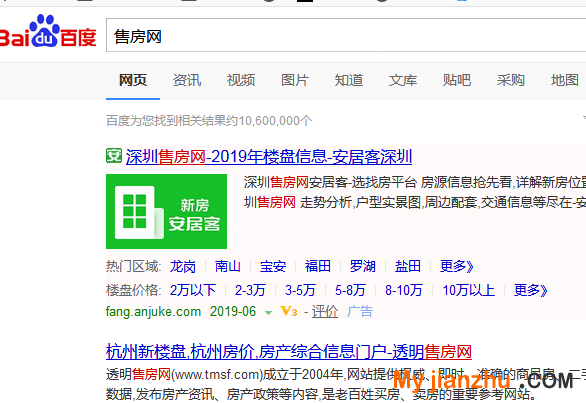The width and height of the screenshot is (586, 403).
Task: Open the Anjuke 新房 thumbnail image
Action: click(166, 211)
